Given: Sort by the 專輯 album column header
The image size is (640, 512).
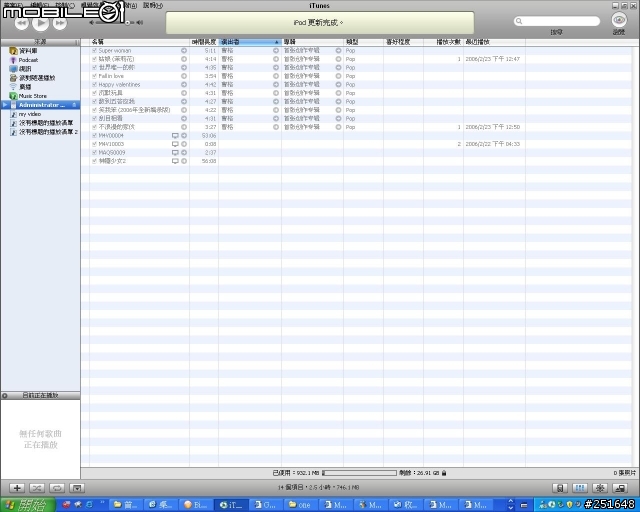Looking at the screenshot, I should pos(312,42).
